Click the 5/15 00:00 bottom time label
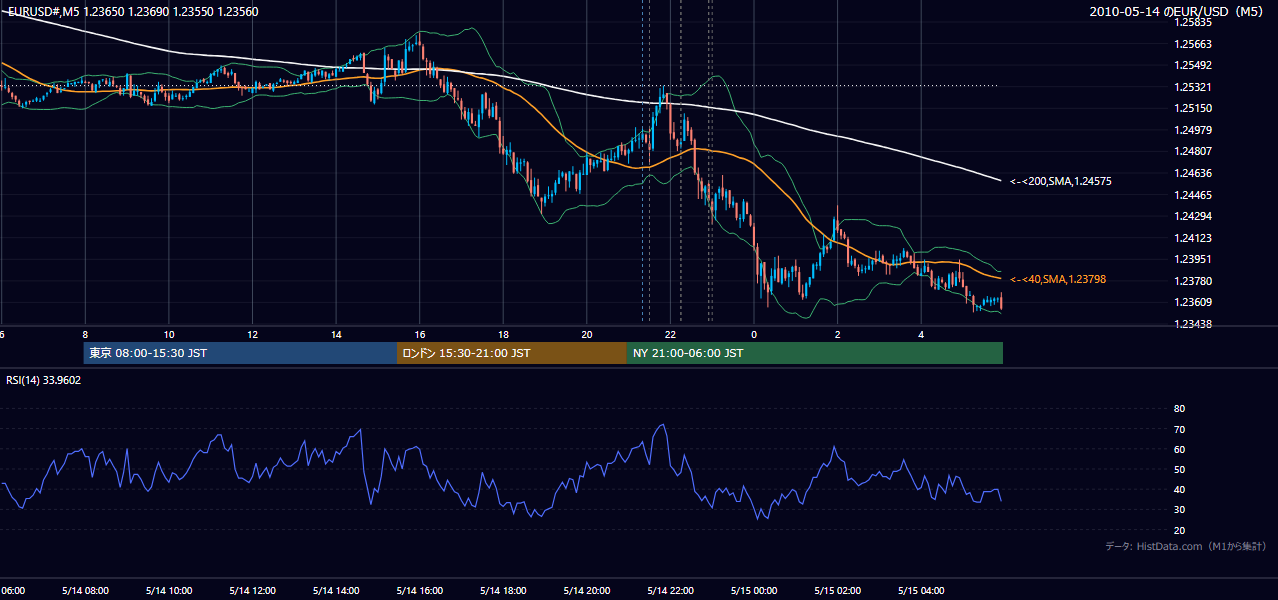Image resolution: width=1278 pixels, height=600 pixels. [x=754, y=591]
